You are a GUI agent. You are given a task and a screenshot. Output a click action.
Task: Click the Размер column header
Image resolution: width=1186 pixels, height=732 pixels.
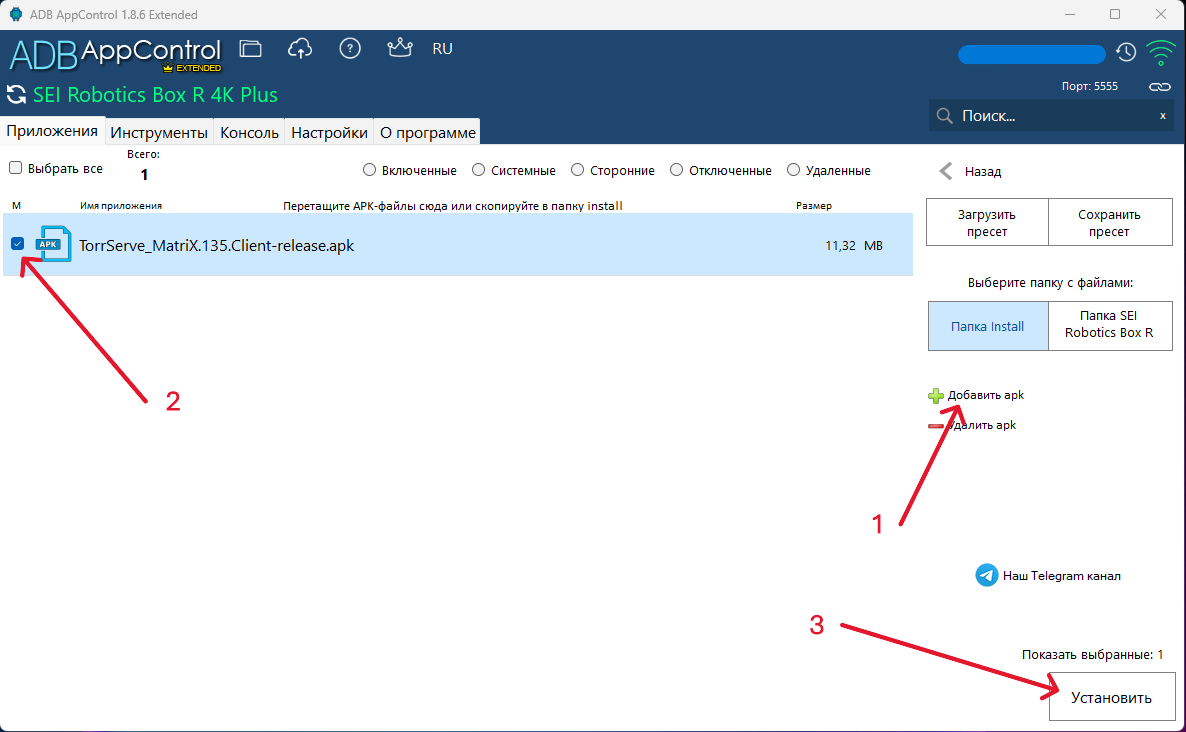814,206
